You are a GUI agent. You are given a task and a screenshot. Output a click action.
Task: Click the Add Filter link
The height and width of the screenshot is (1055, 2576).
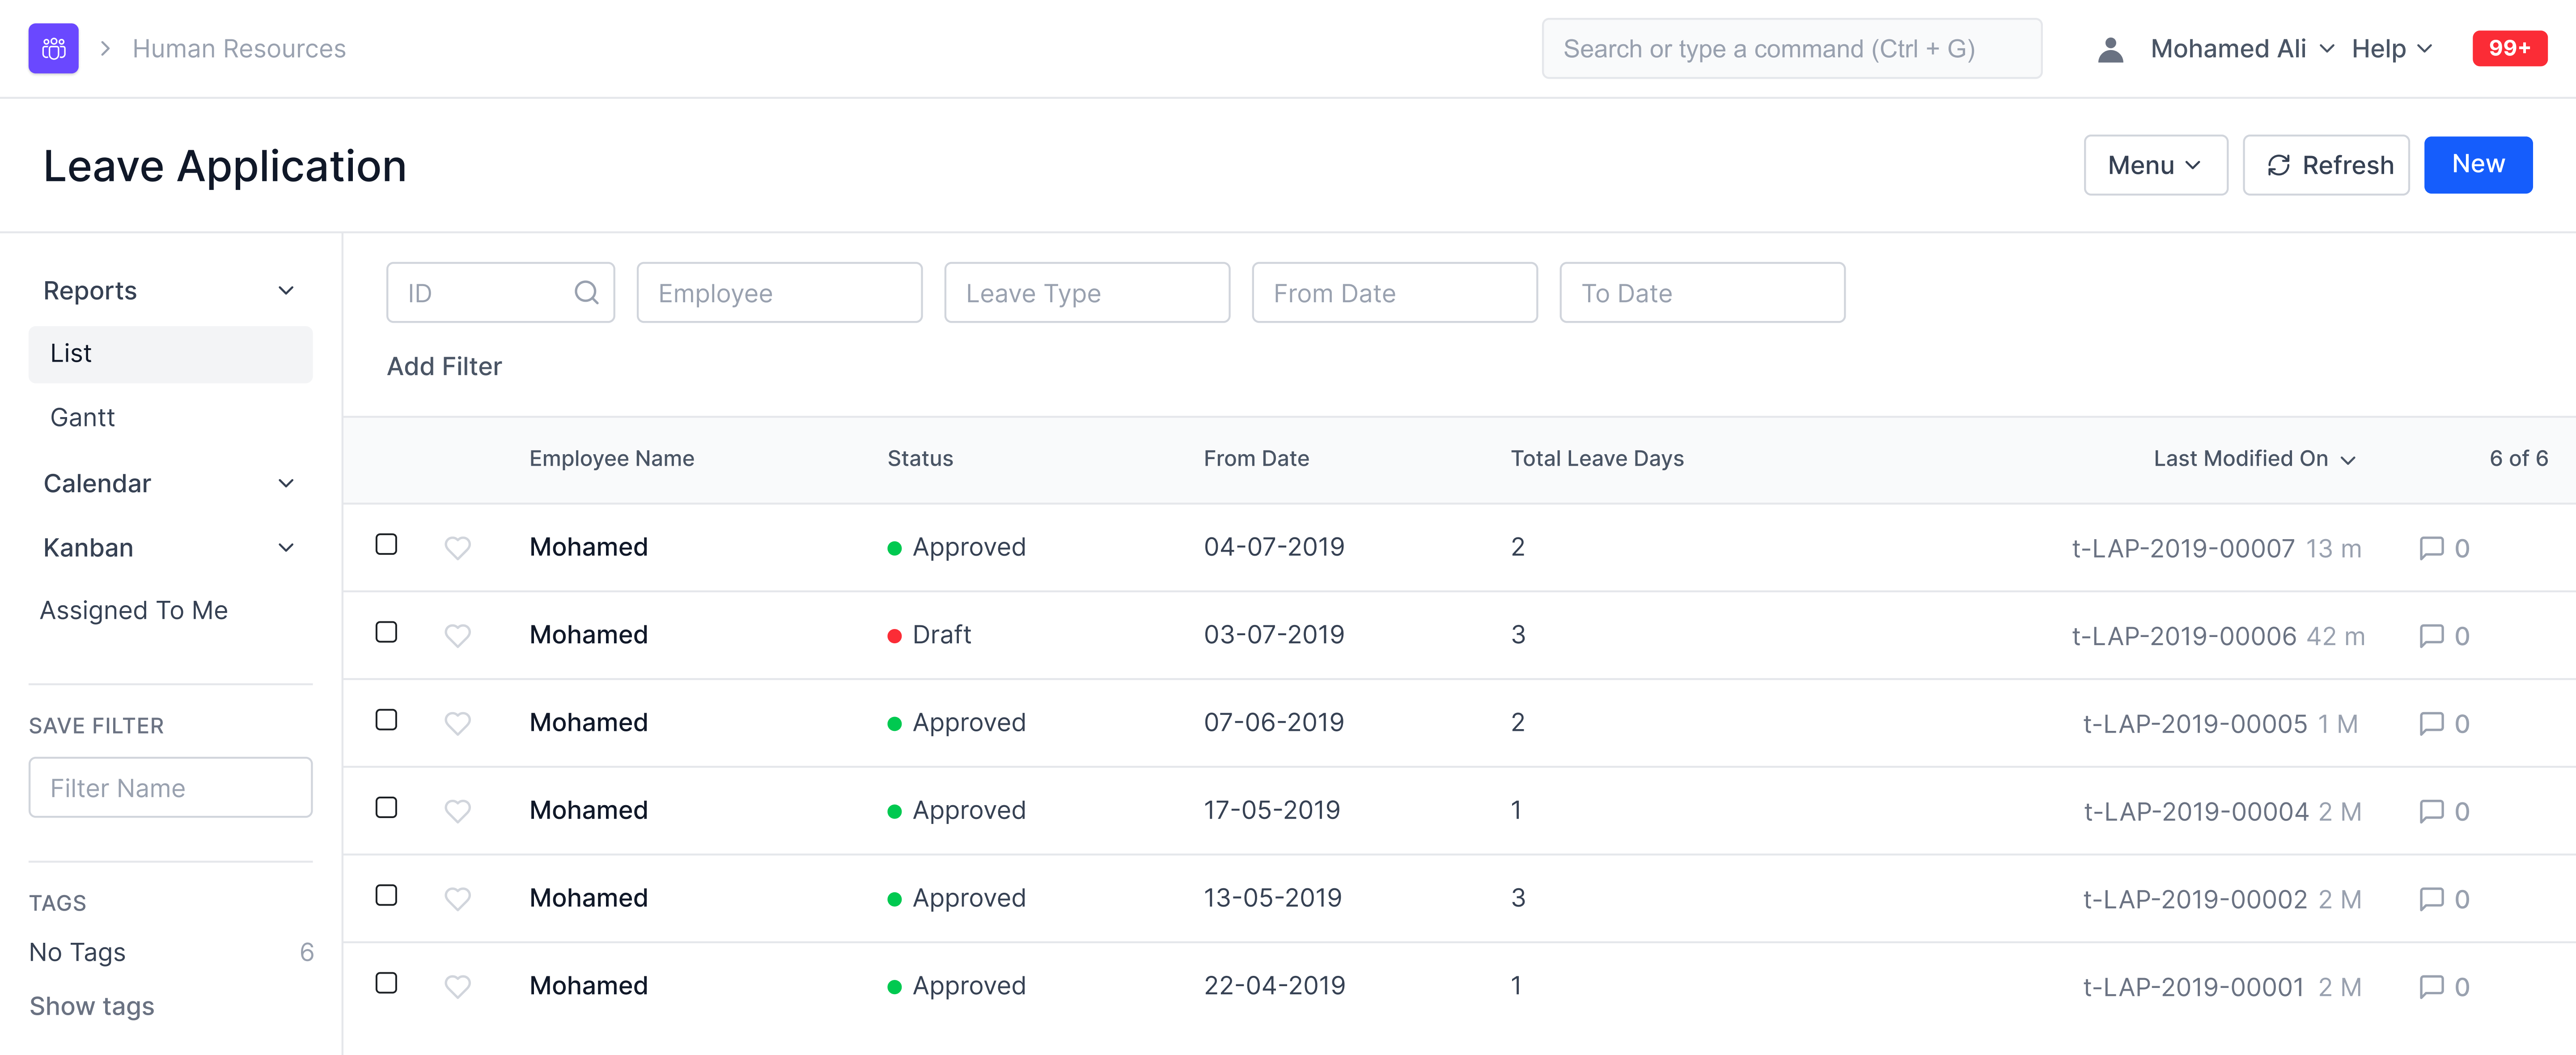tap(444, 366)
